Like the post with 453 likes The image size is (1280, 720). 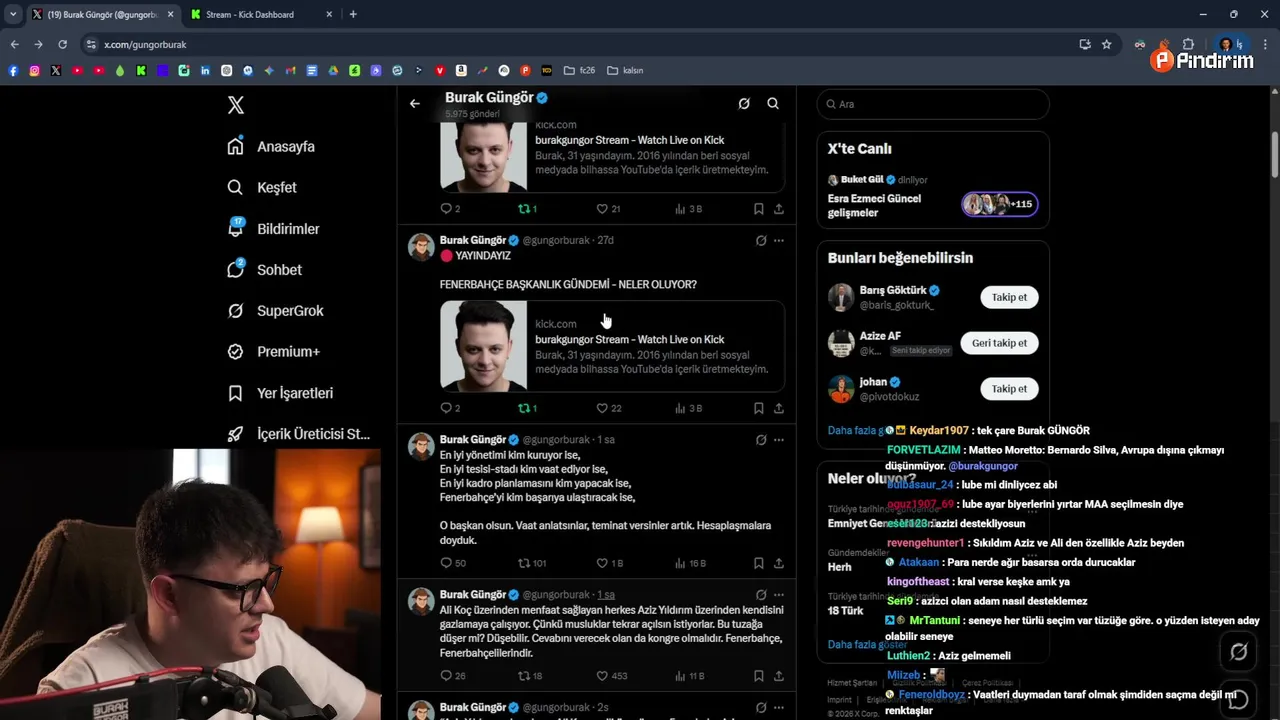pyautogui.click(x=612, y=676)
